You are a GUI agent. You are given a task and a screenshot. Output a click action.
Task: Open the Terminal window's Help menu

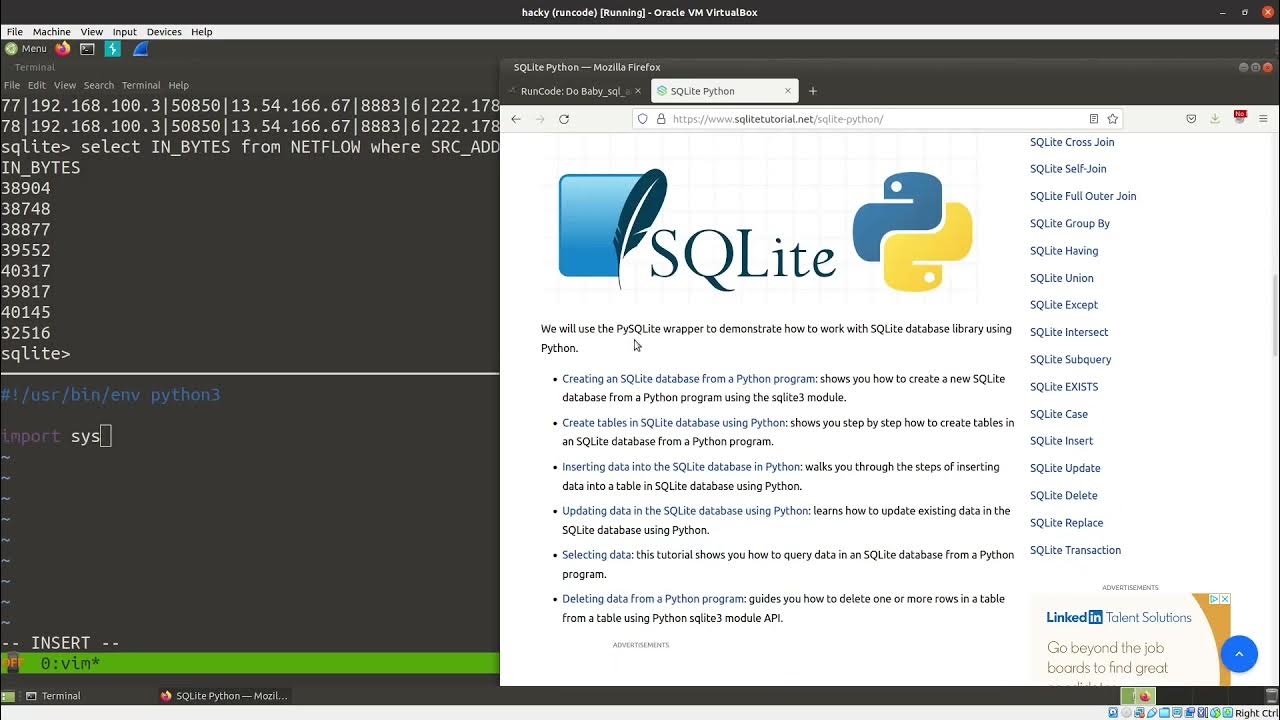pos(179,85)
